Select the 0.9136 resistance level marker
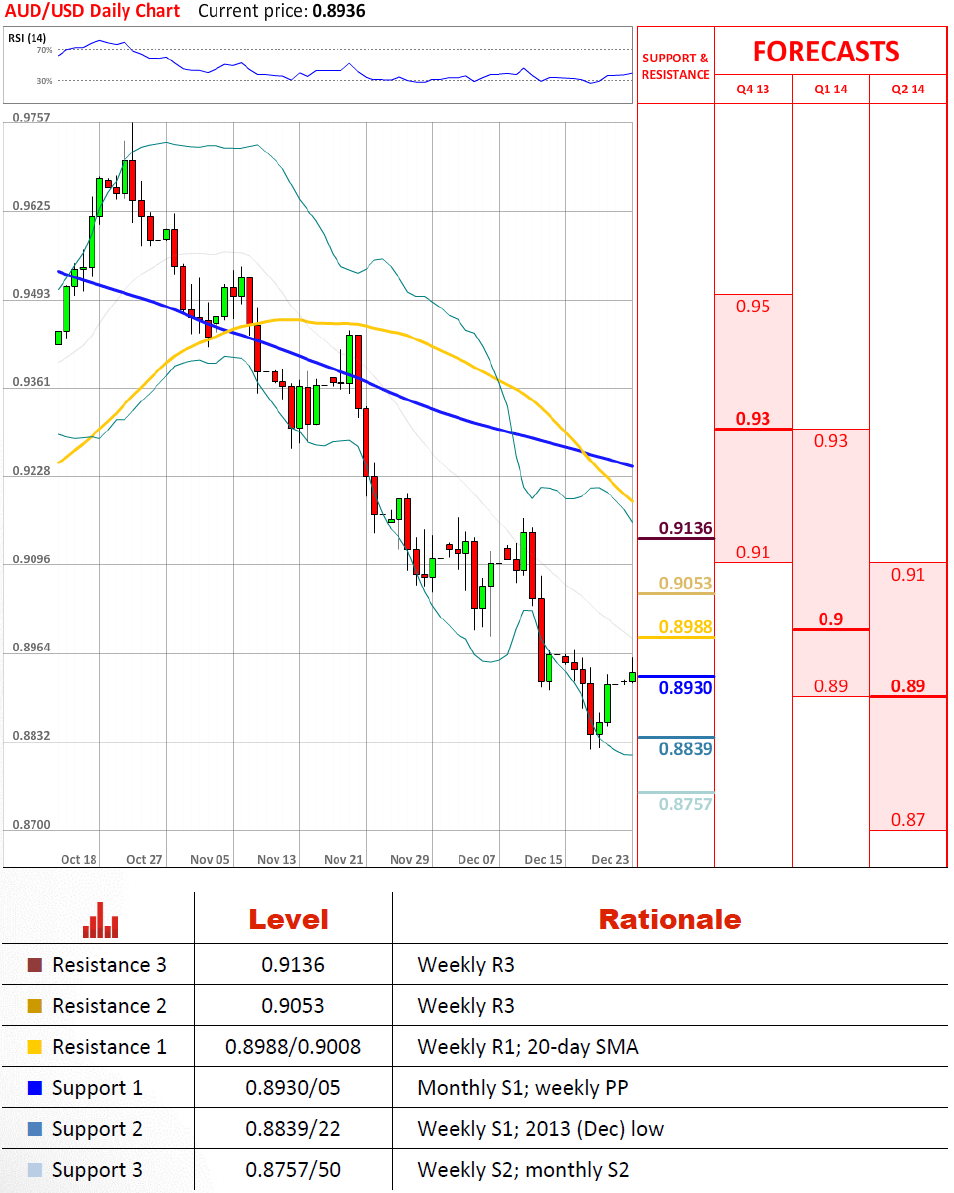The height and width of the screenshot is (1193, 954). [684, 528]
